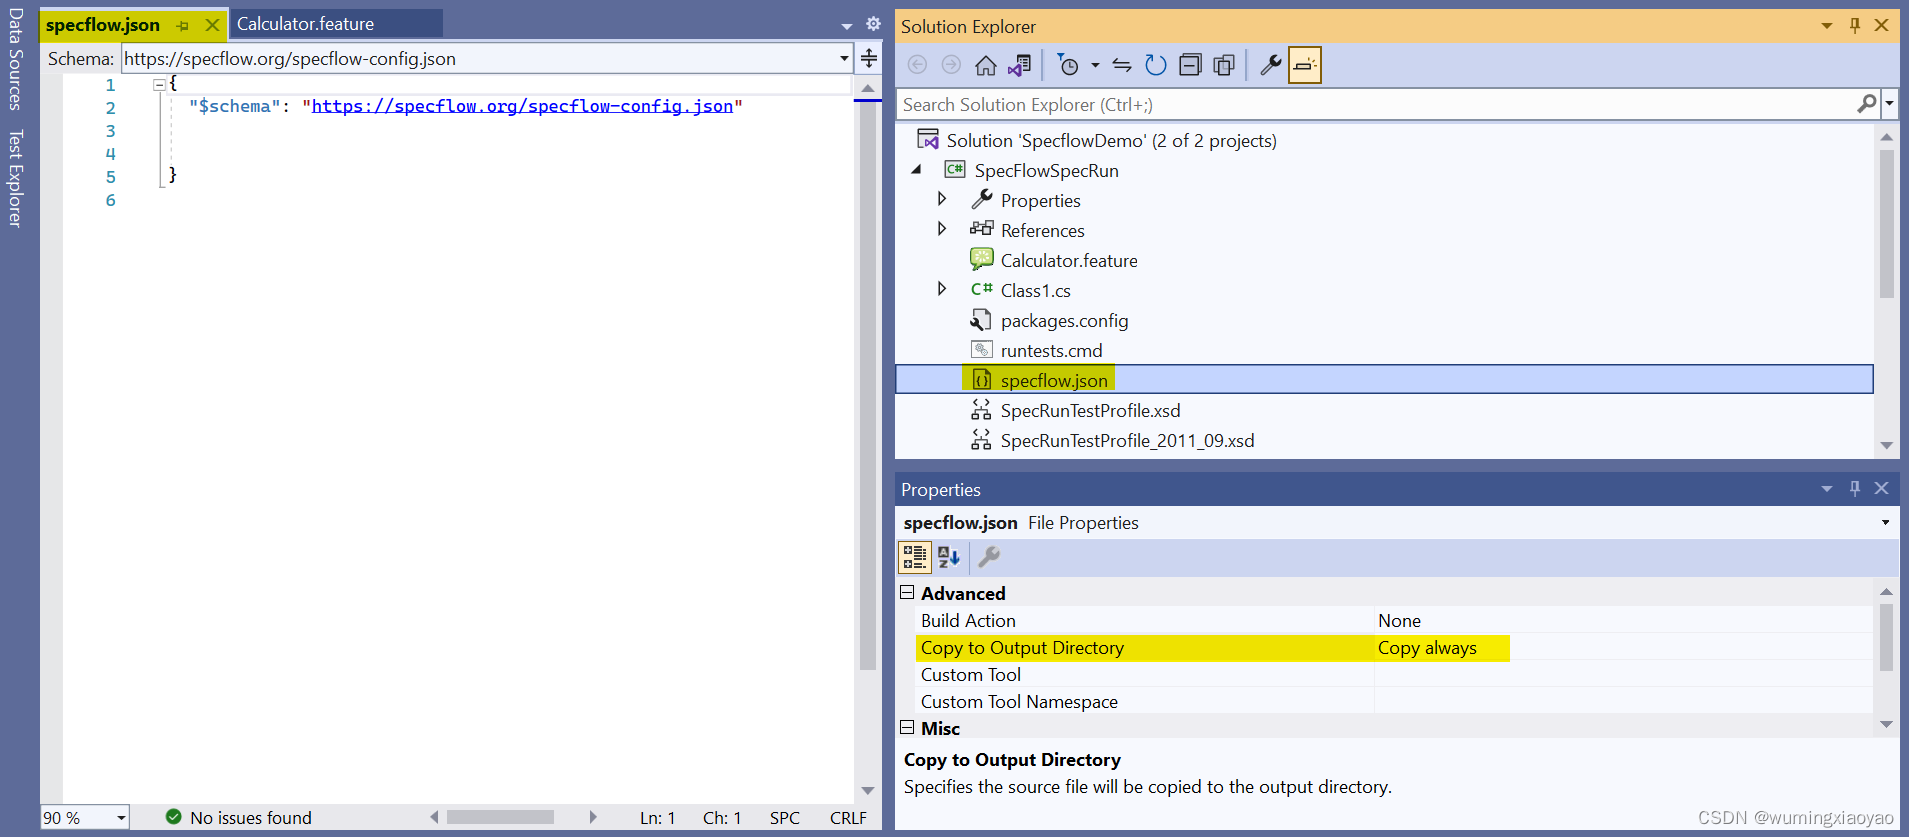The width and height of the screenshot is (1909, 837).
Task: Click the specflow-config.json schema hyperlink
Action: [522, 106]
